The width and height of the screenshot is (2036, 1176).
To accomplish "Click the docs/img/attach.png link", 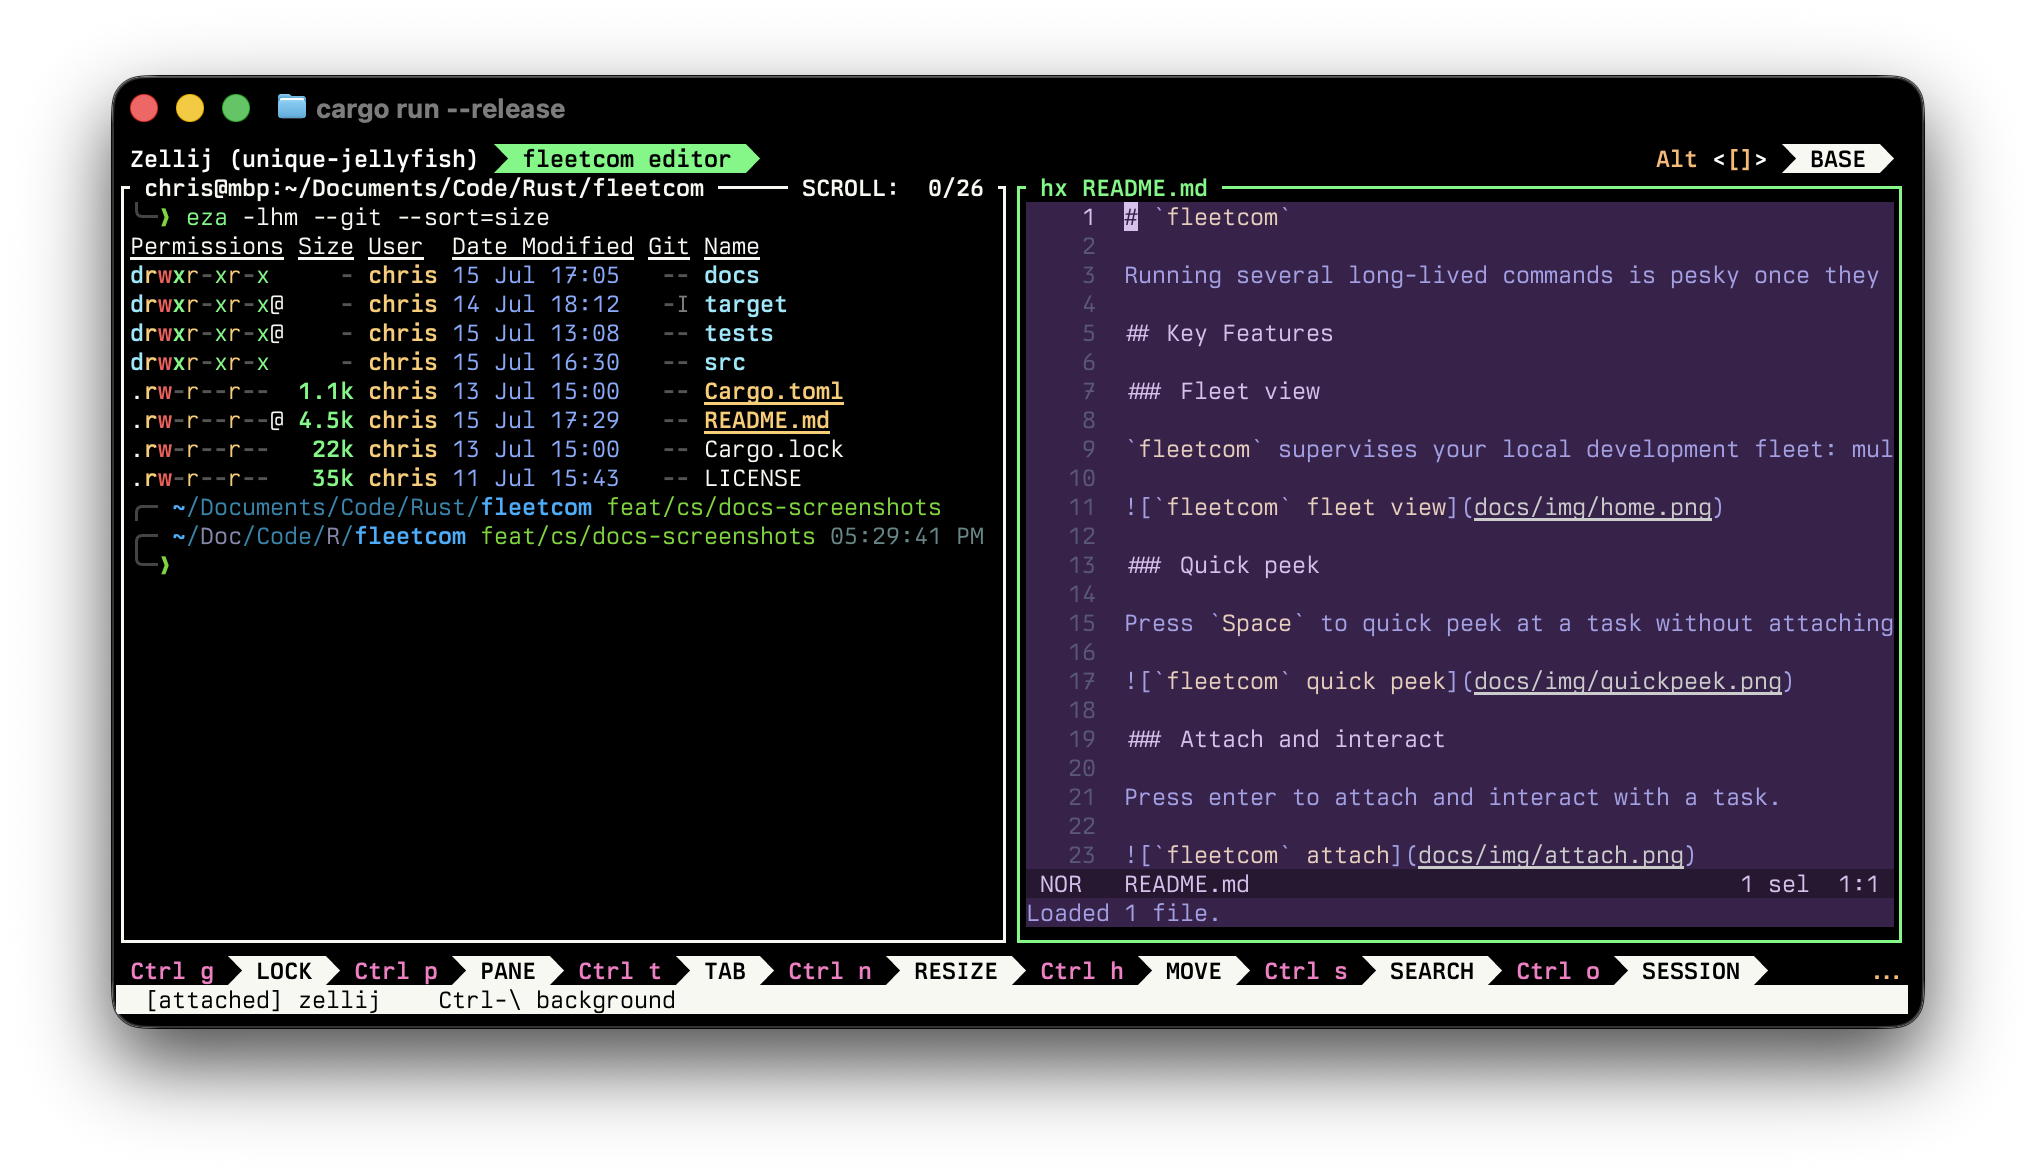I will [x=1550, y=855].
